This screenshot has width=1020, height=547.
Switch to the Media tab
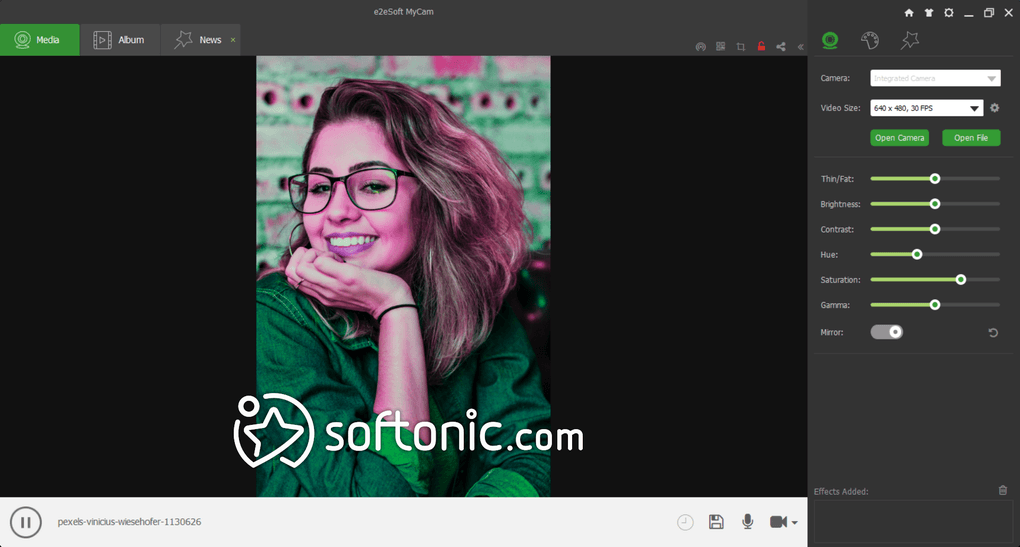[40, 40]
